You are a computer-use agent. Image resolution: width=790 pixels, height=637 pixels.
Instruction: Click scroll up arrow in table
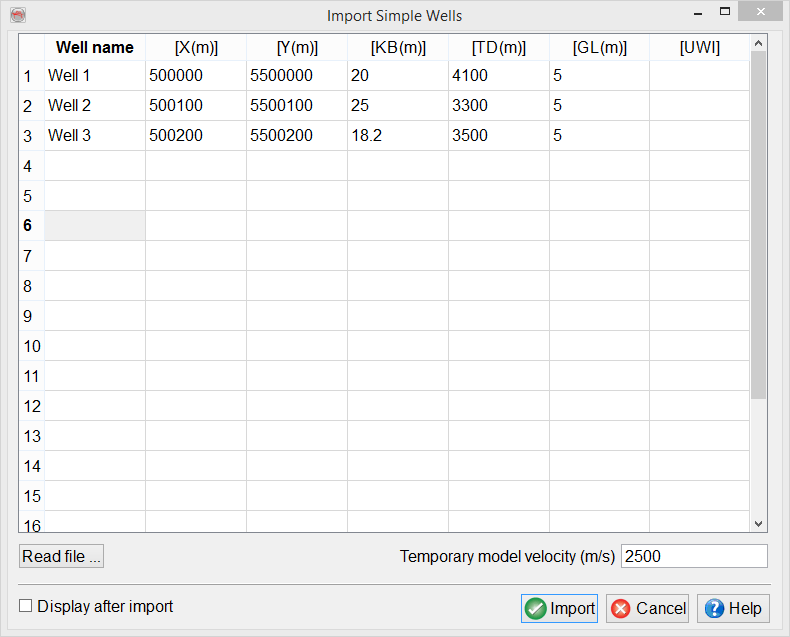coord(758,44)
